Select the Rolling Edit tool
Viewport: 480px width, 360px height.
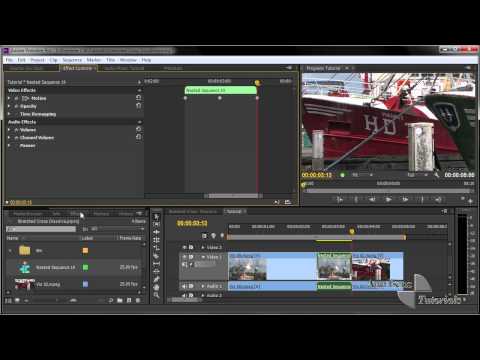[156, 240]
